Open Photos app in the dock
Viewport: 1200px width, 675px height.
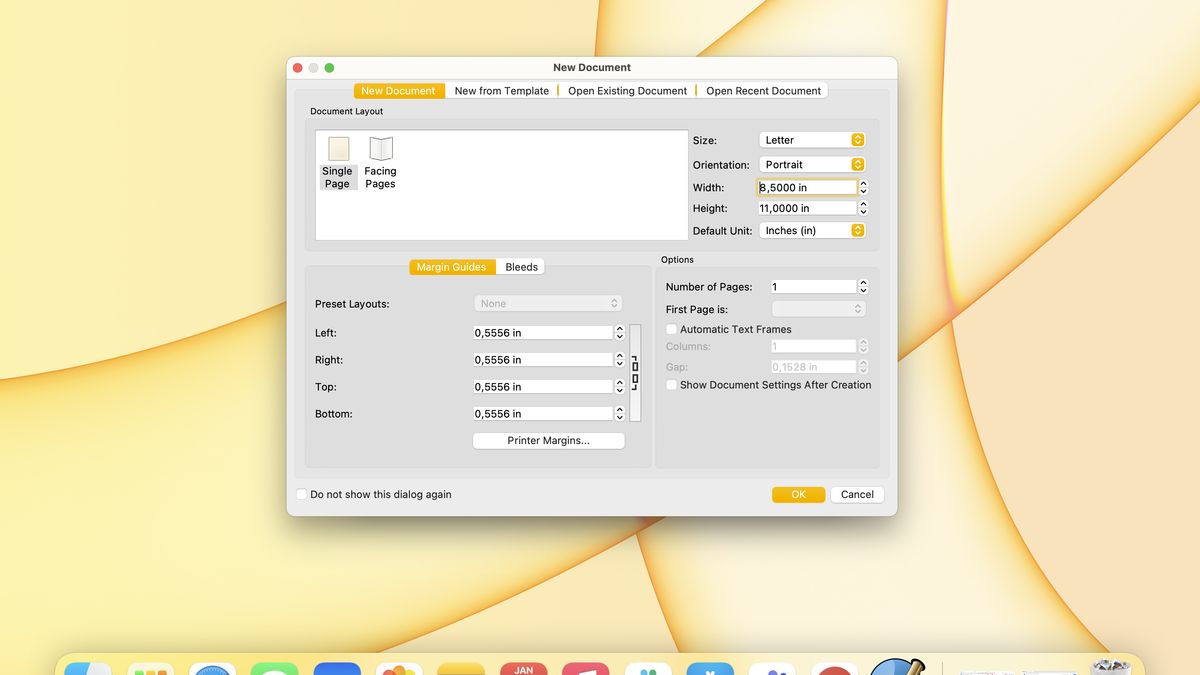point(398,668)
